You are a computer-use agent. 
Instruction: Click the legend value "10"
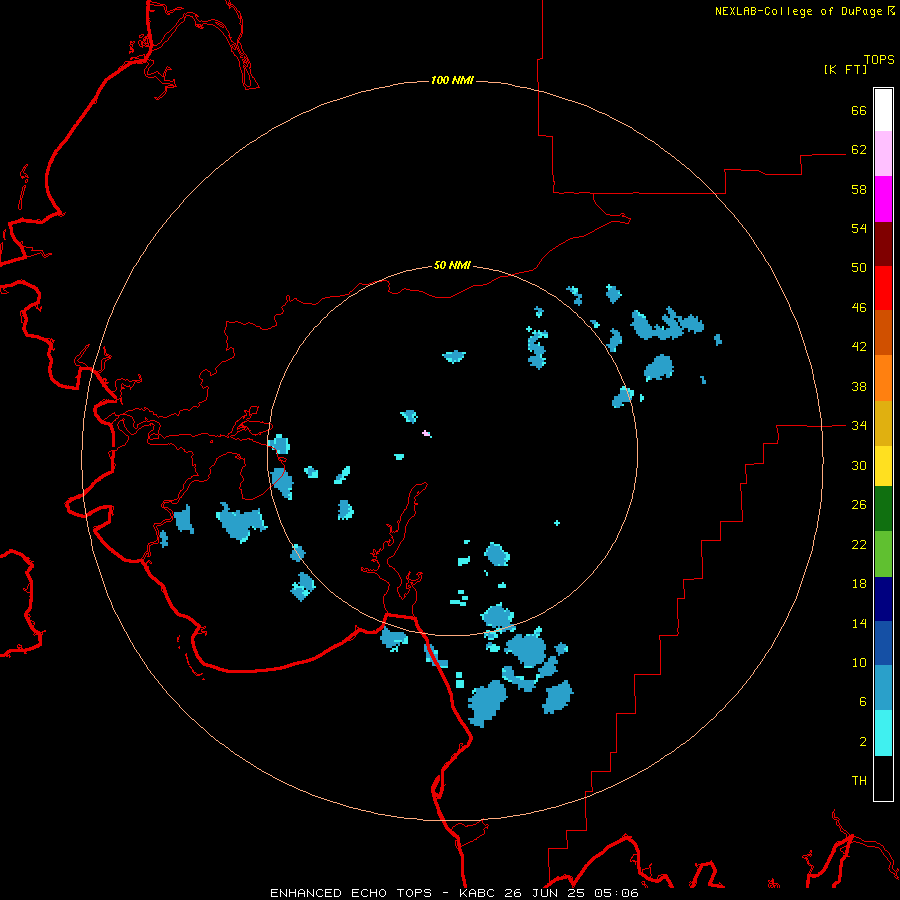click(859, 662)
